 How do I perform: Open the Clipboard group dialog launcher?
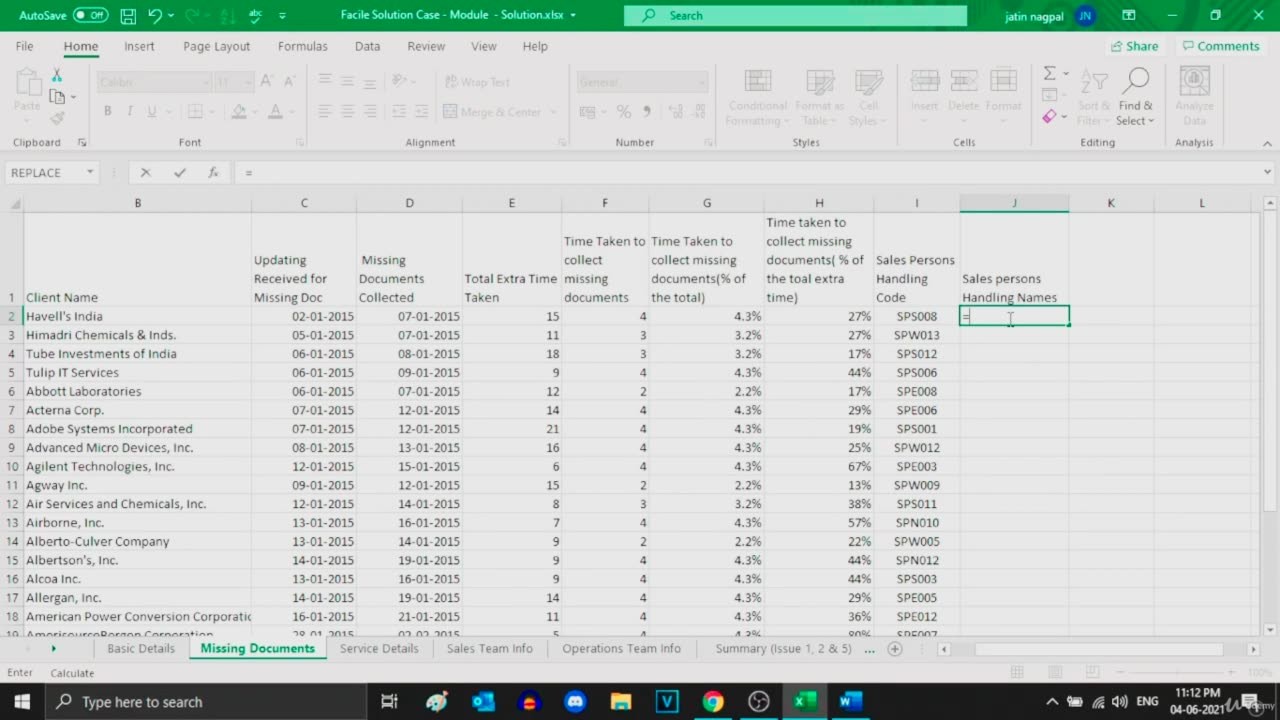(x=81, y=143)
